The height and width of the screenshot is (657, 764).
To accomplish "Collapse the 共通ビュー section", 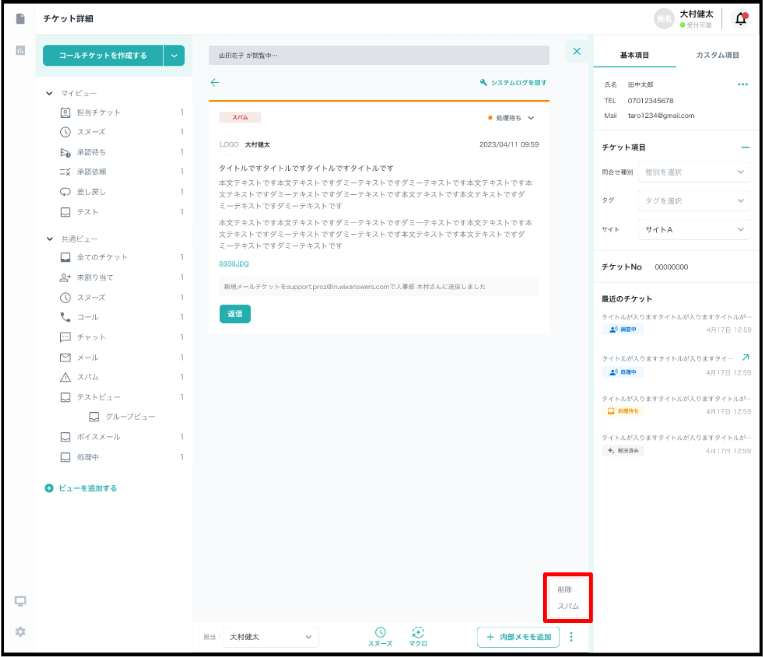I will click(50, 239).
